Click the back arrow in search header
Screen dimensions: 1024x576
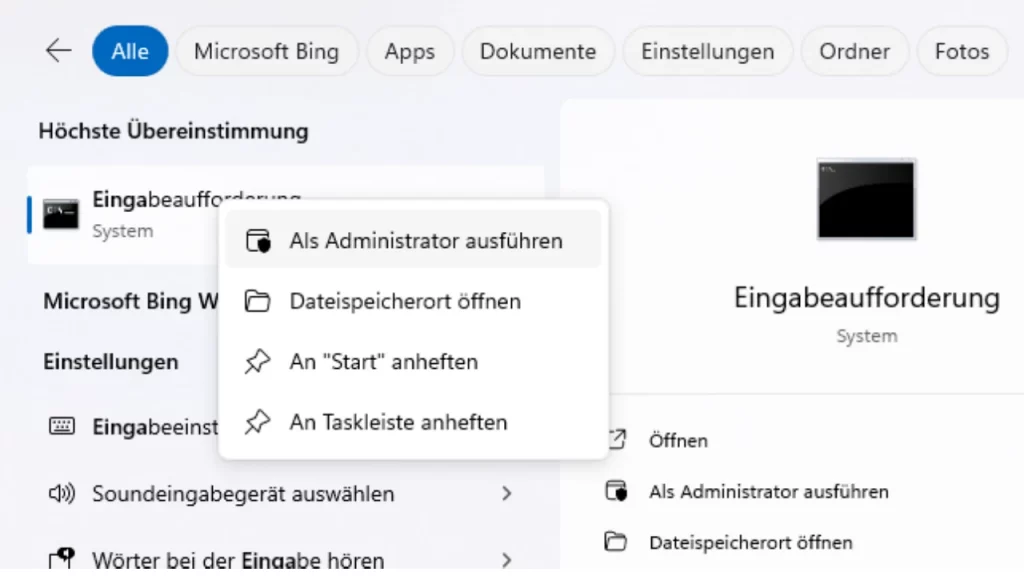point(59,51)
